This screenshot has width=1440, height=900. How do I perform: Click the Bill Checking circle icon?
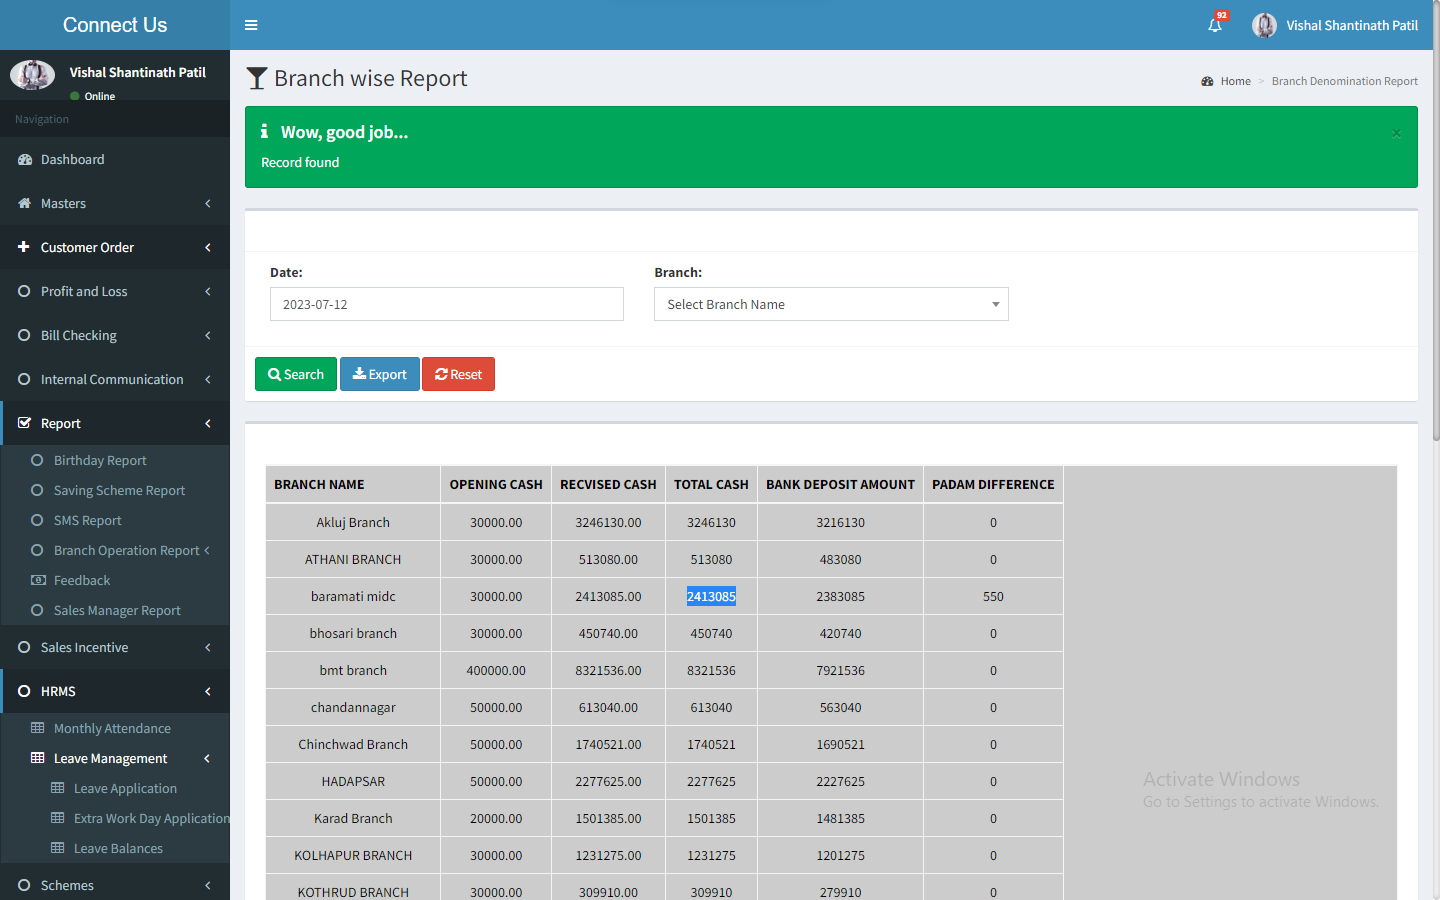click(x=24, y=335)
